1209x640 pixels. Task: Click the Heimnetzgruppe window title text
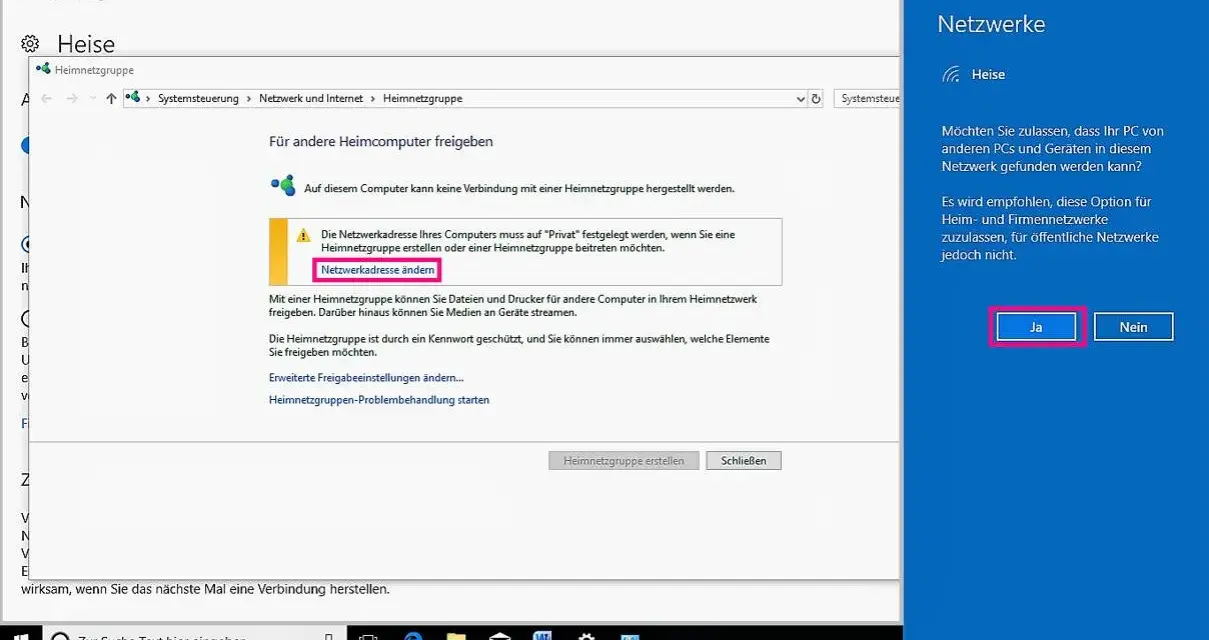tap(94, 70)
